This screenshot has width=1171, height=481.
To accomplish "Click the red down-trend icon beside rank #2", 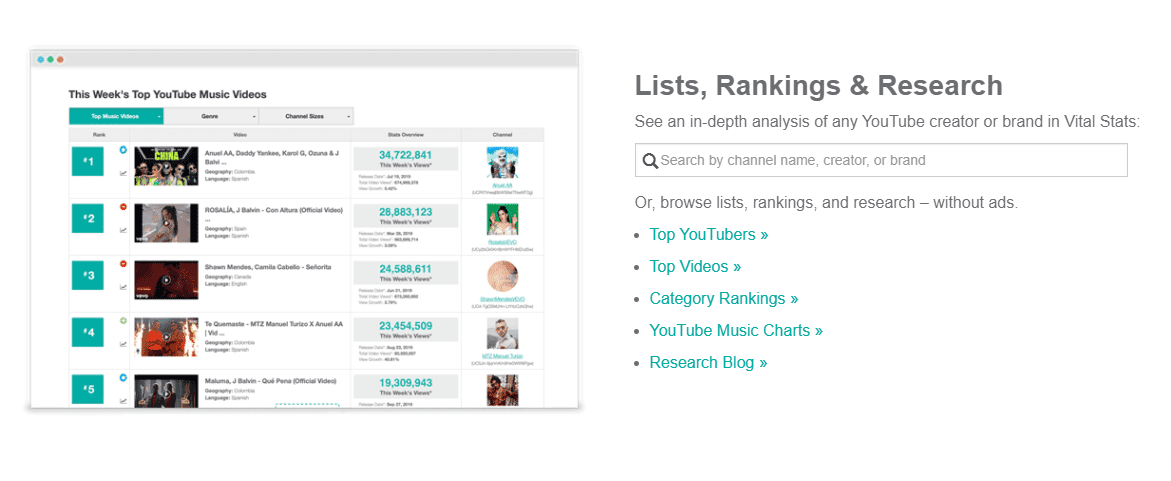I will [x=123, y=207].
